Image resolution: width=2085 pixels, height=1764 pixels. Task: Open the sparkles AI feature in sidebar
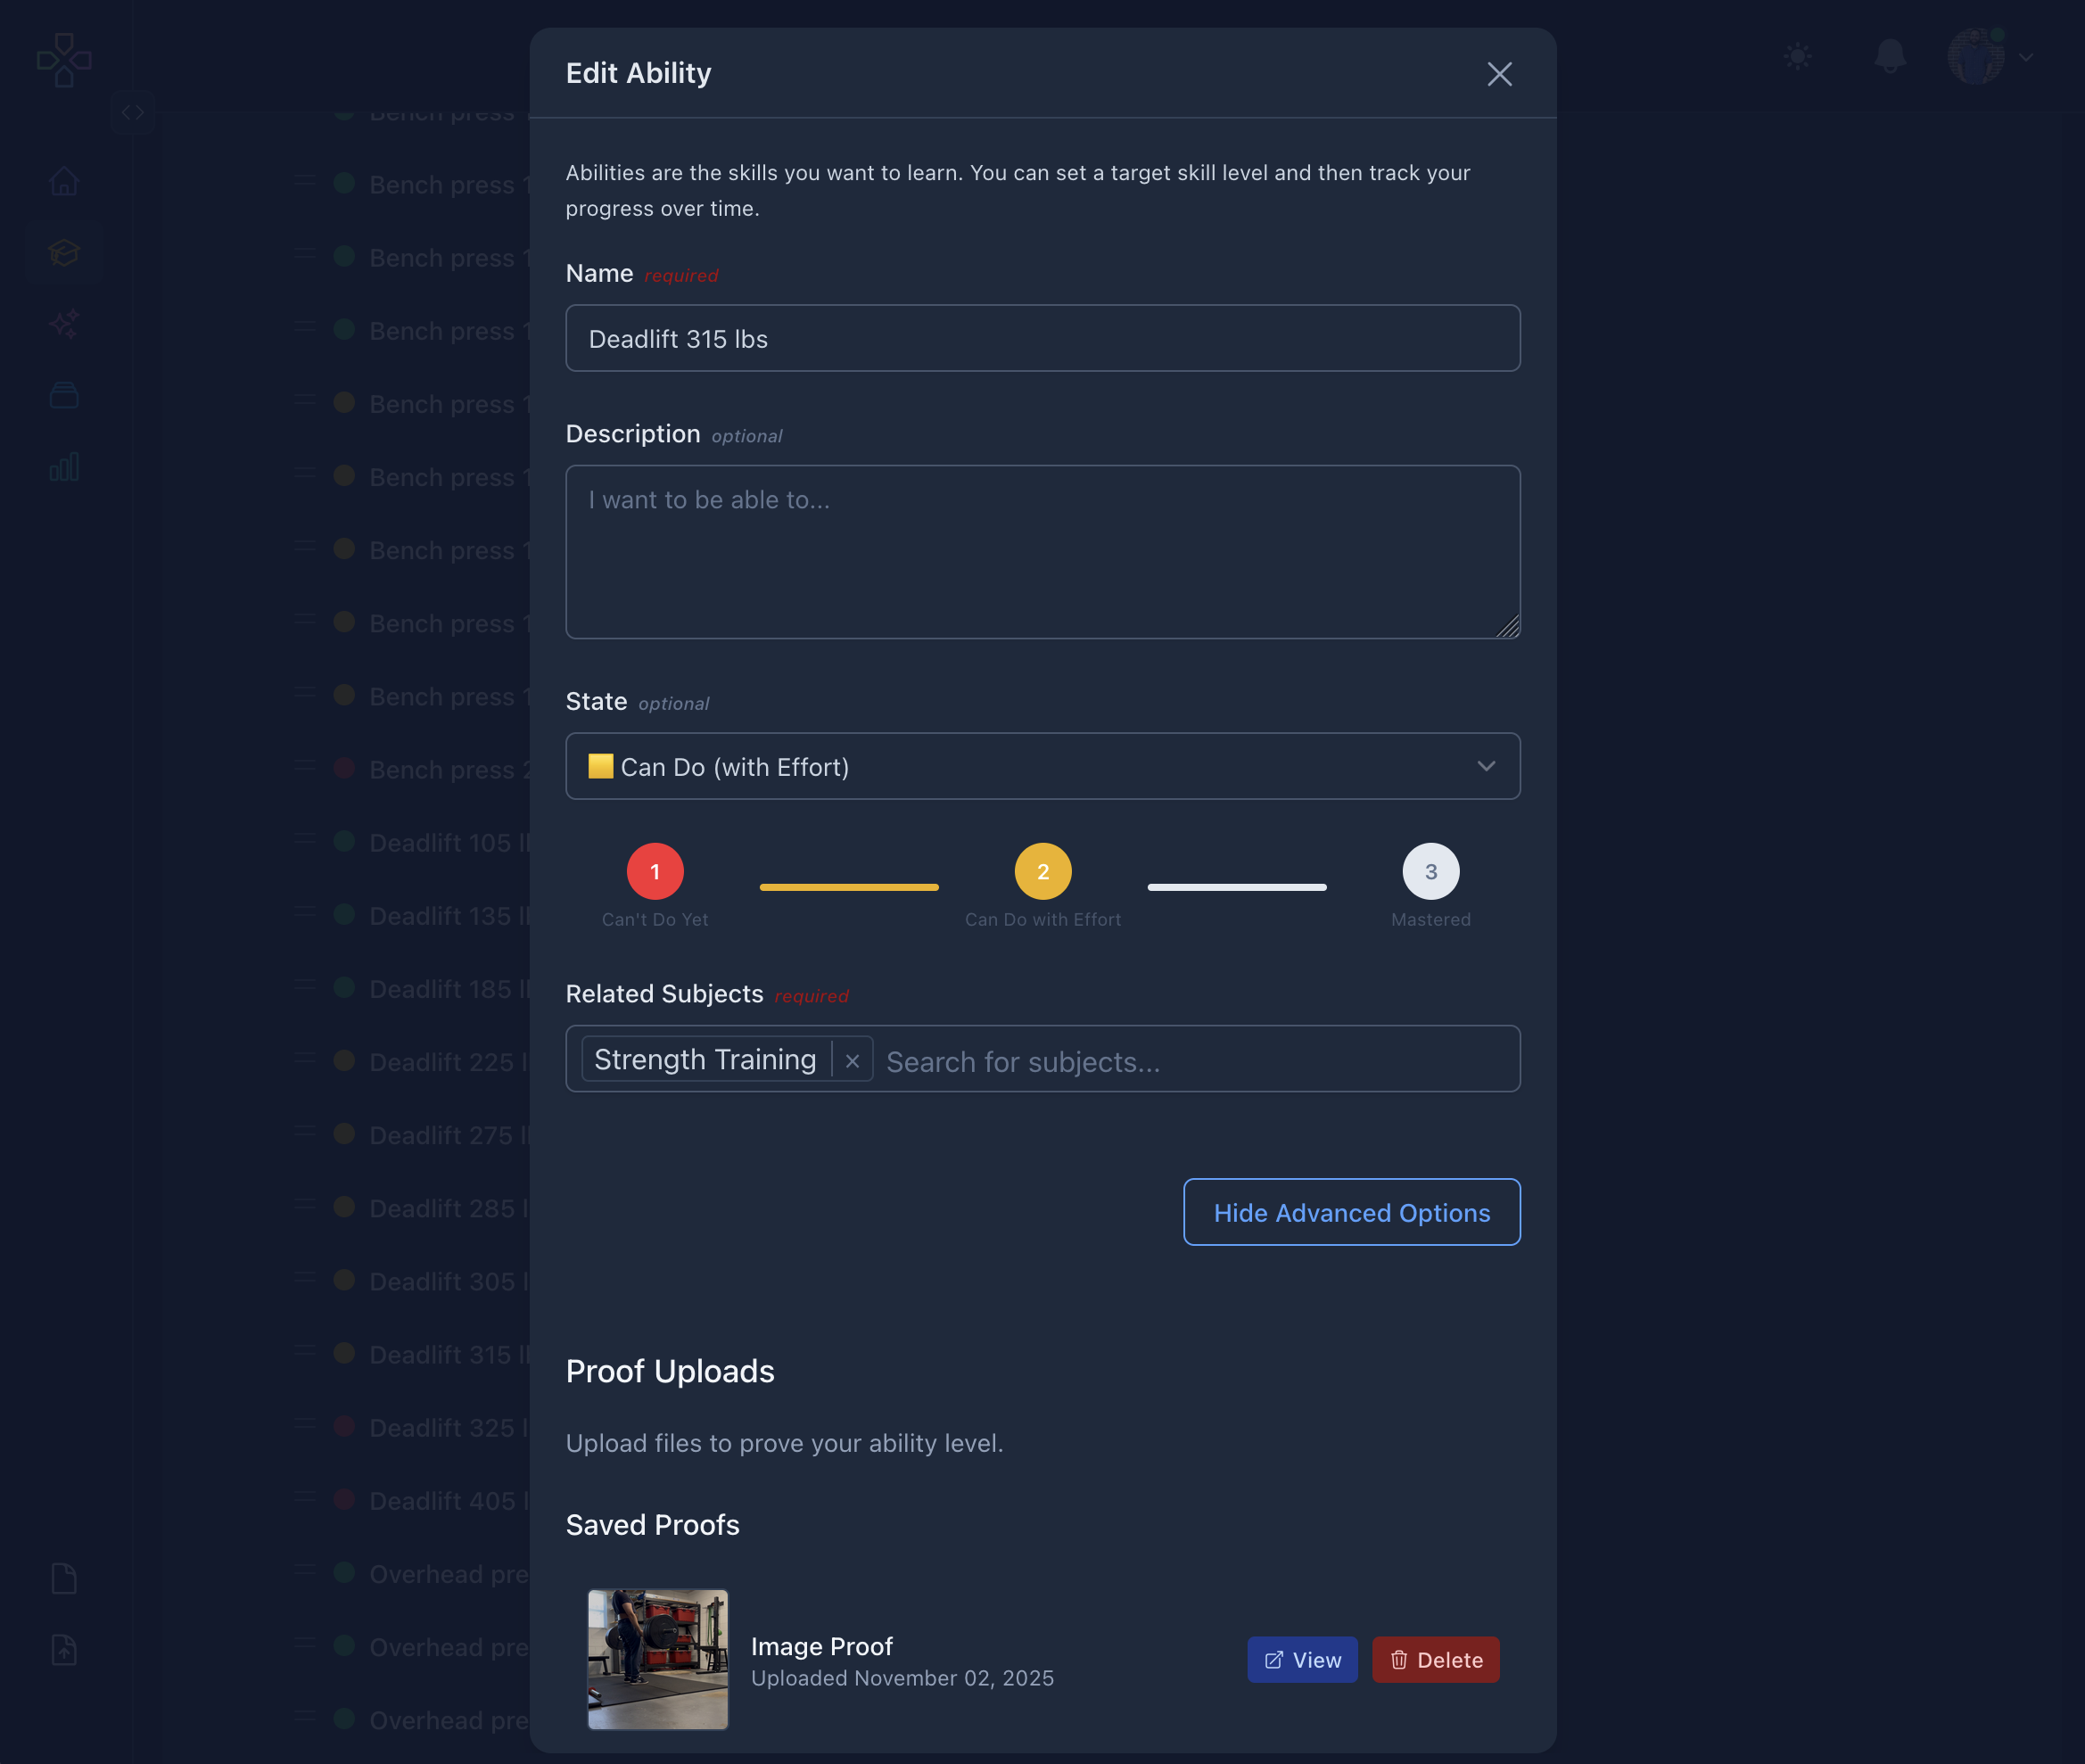pyautogui.click(x=63, y=324)
